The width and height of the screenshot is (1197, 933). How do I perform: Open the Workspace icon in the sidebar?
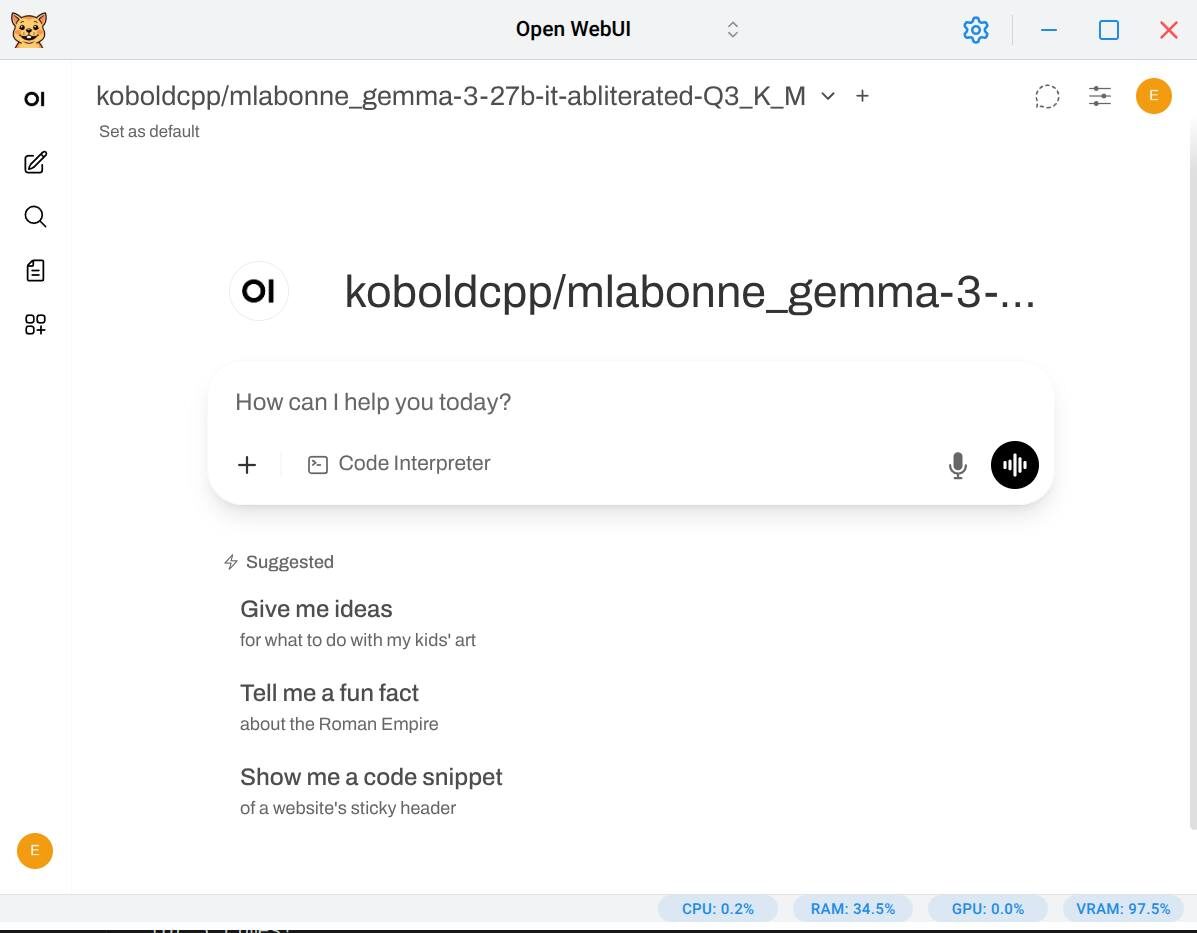click(x=35, y=325)
